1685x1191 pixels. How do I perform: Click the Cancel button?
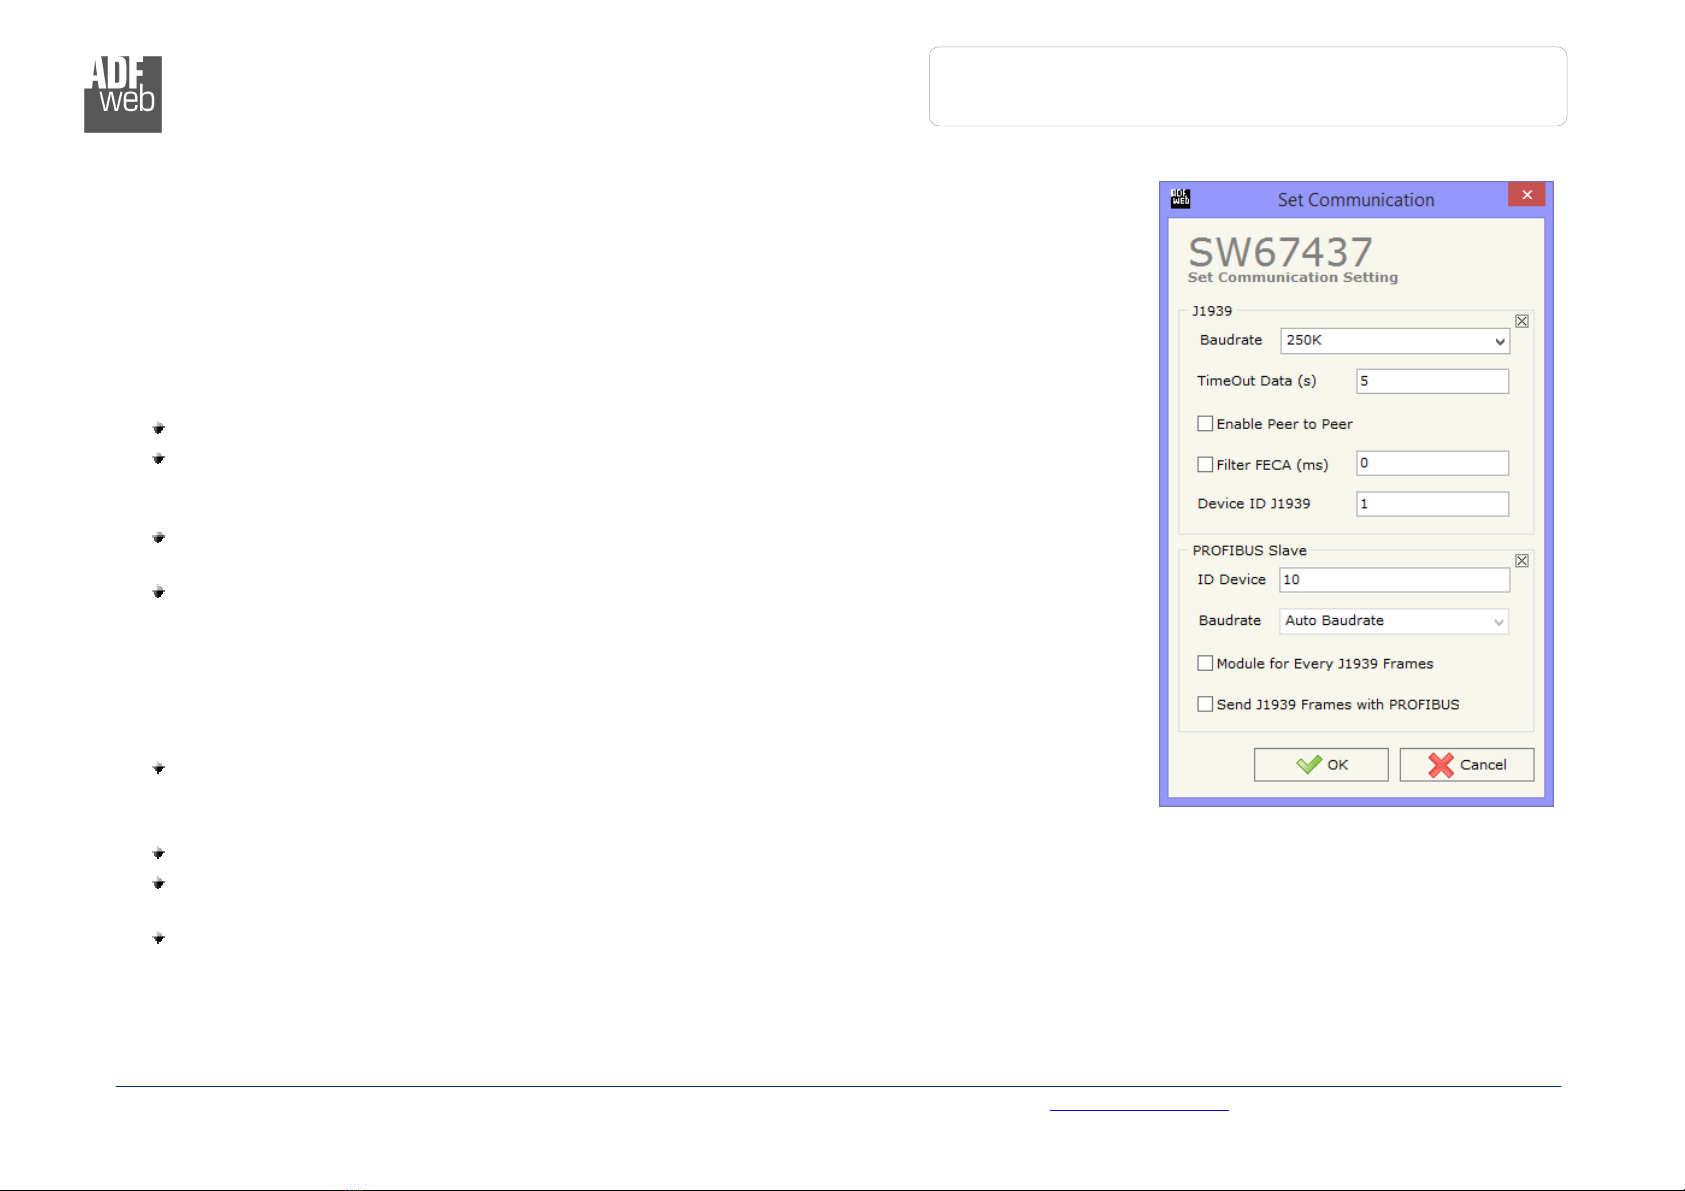[1467, 765]
